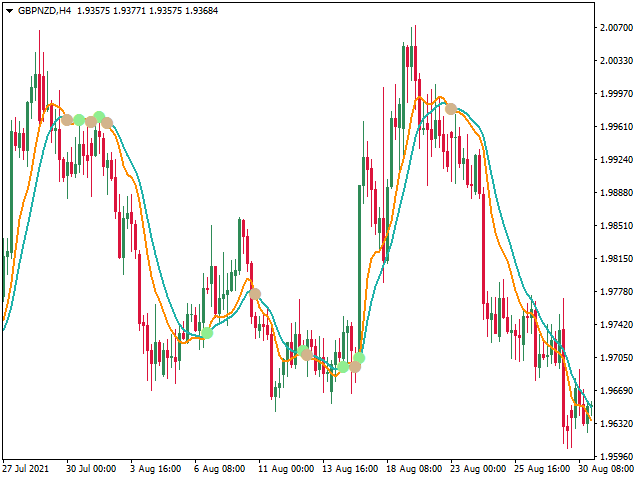640x480 pixels.
Task: Click price label 1.98150 on the price axis
Action: pyautogui.click(x=616, y=259)
